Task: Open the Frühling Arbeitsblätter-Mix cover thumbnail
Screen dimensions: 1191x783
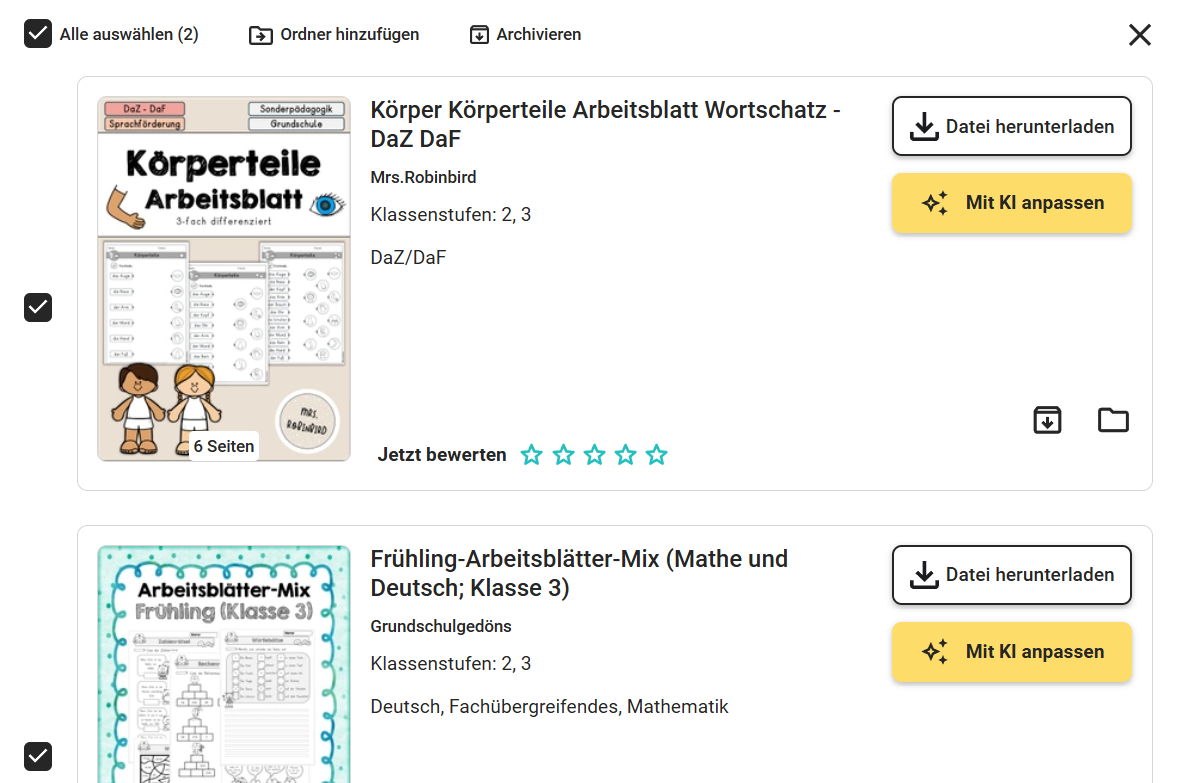Action: (224, 665)
